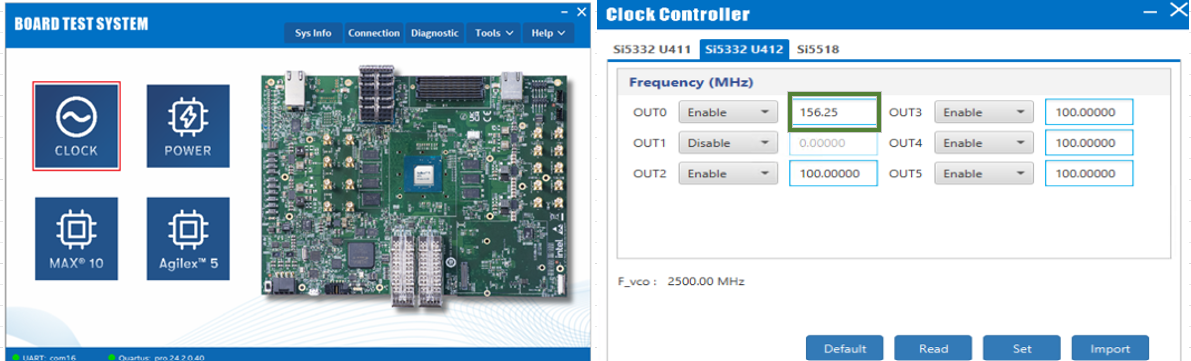Image resolution: width=1191 pixels, height=361 pixels.
Task: Switch to the Si5518 tab
Action: [817, 49]
